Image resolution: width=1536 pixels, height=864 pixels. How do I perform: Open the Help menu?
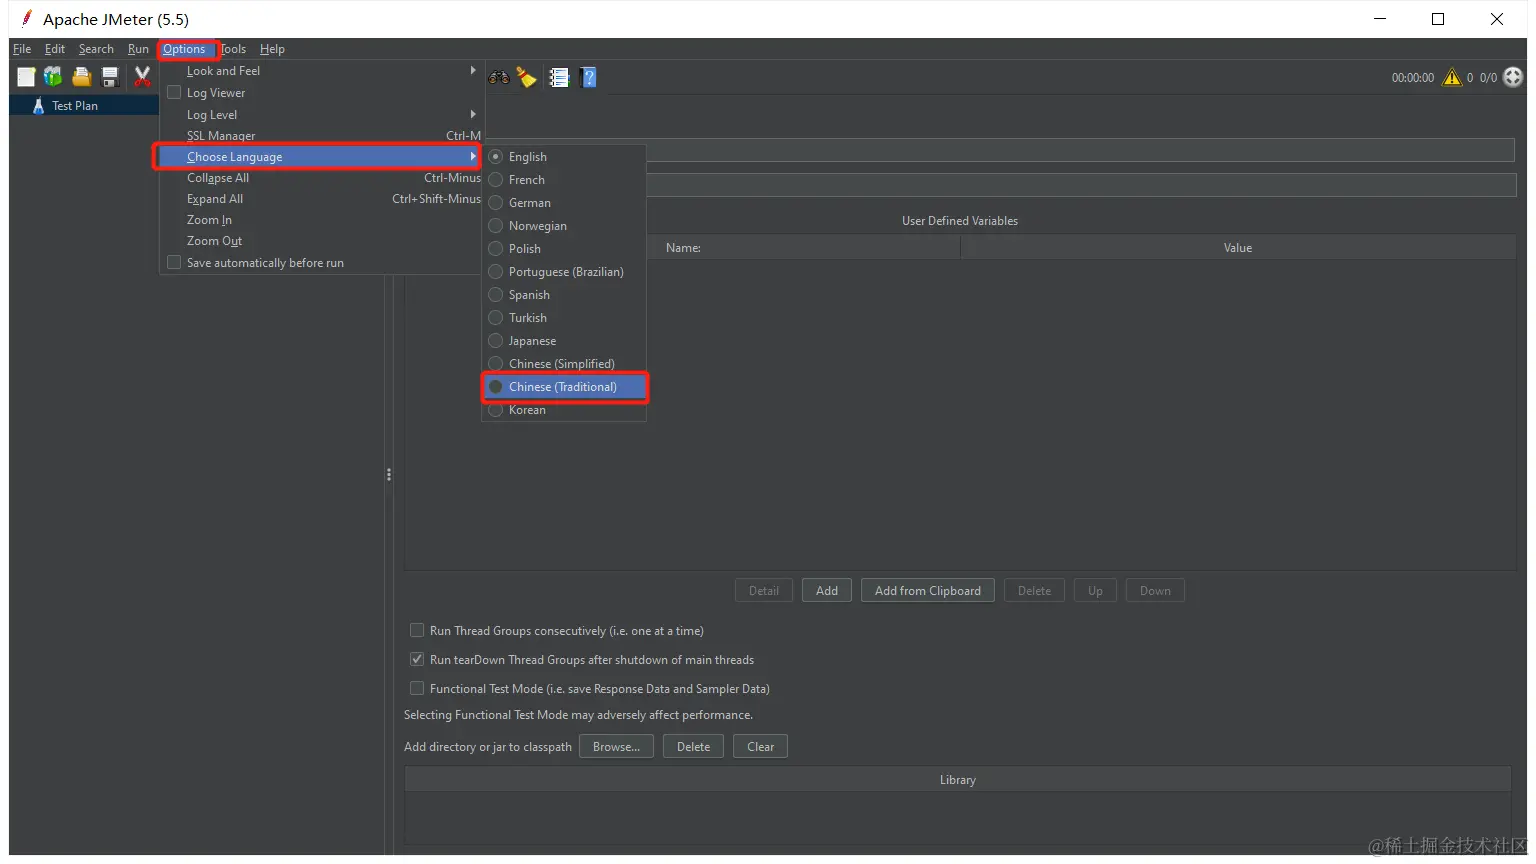point(272,49)
